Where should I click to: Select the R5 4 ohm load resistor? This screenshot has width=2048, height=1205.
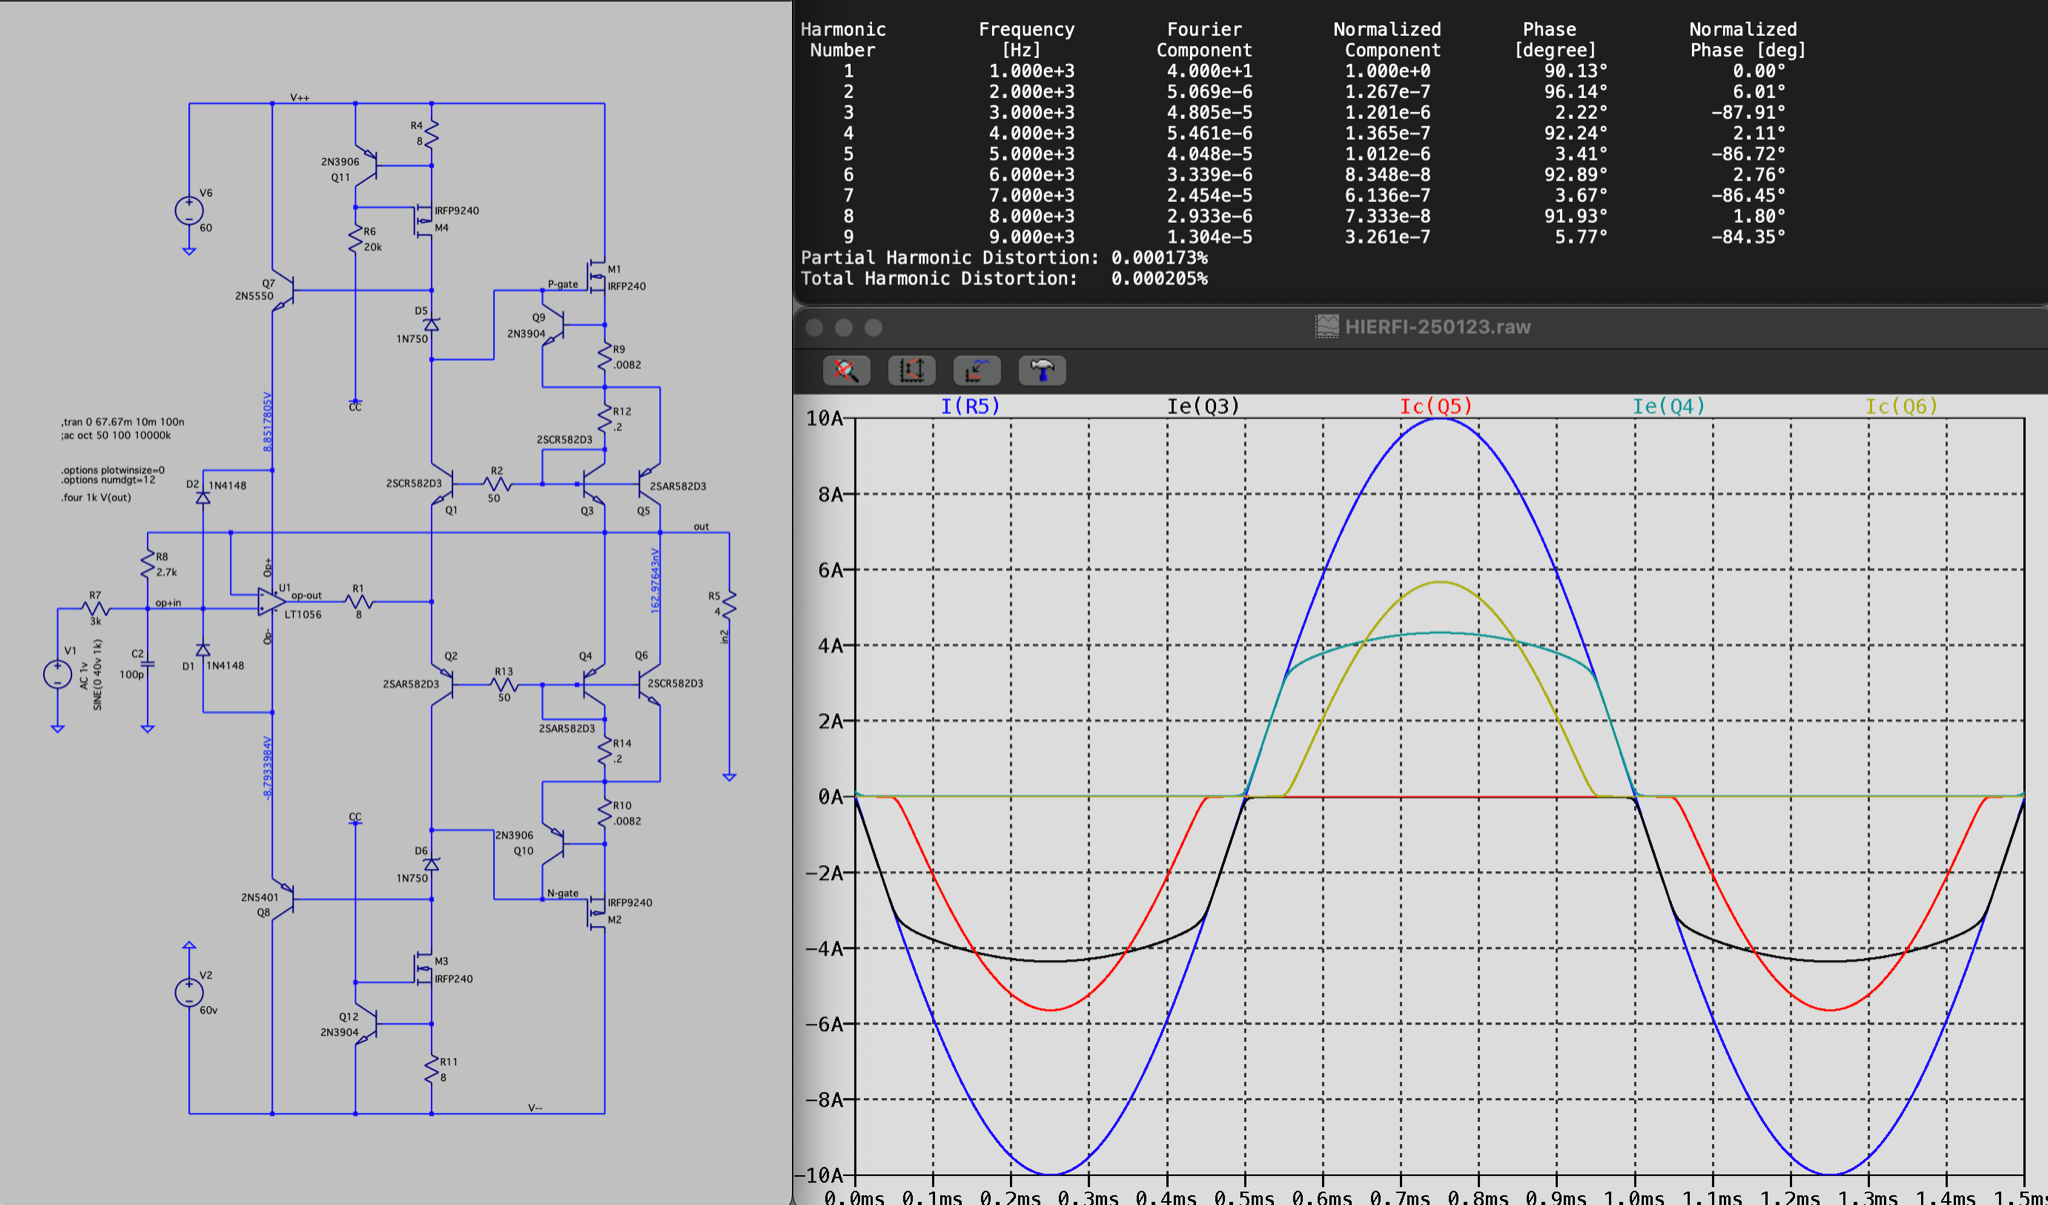(729, 603)
